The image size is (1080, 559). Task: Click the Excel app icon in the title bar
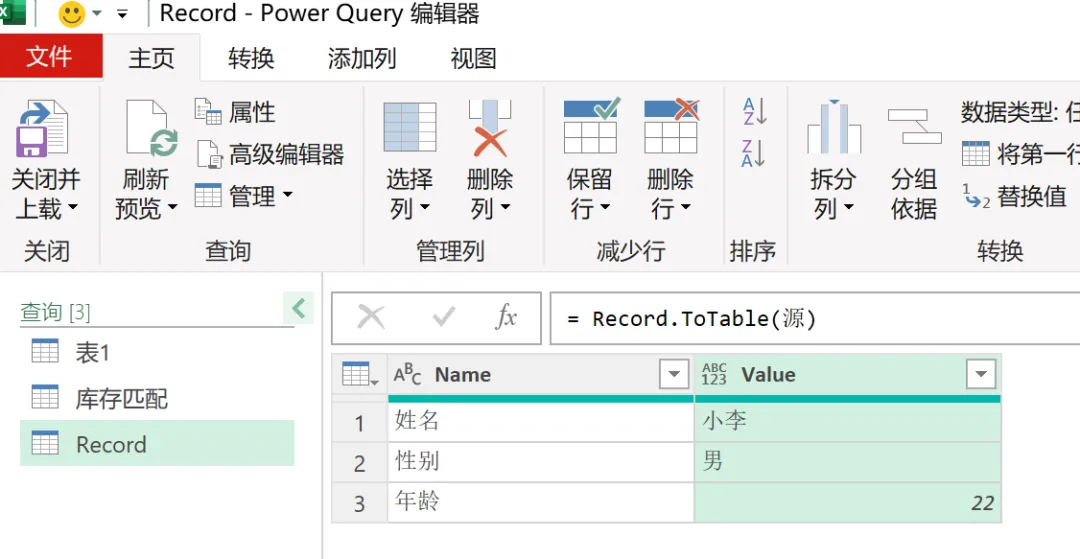point(12,12)
